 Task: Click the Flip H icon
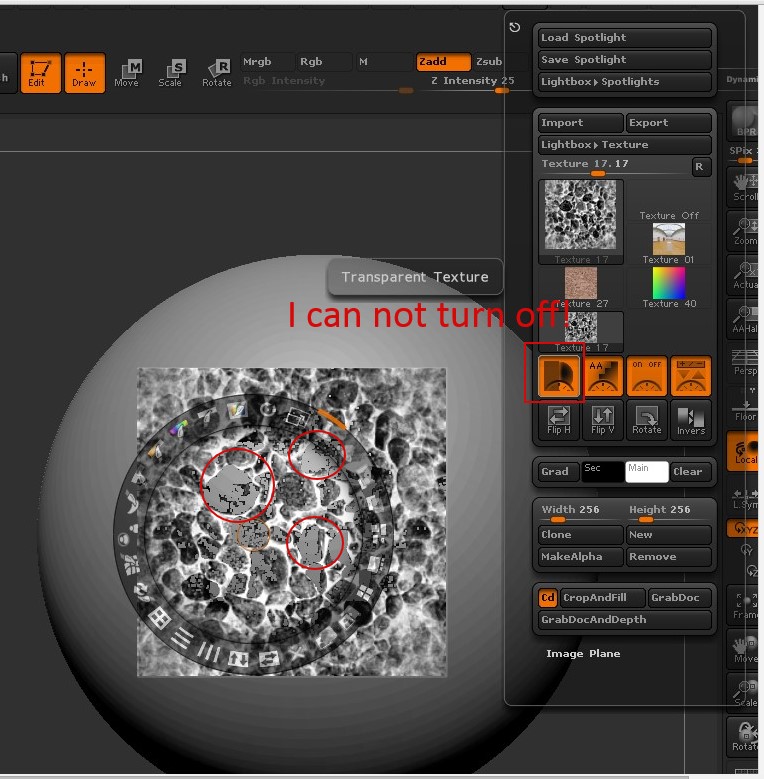(x=559, y=420)
